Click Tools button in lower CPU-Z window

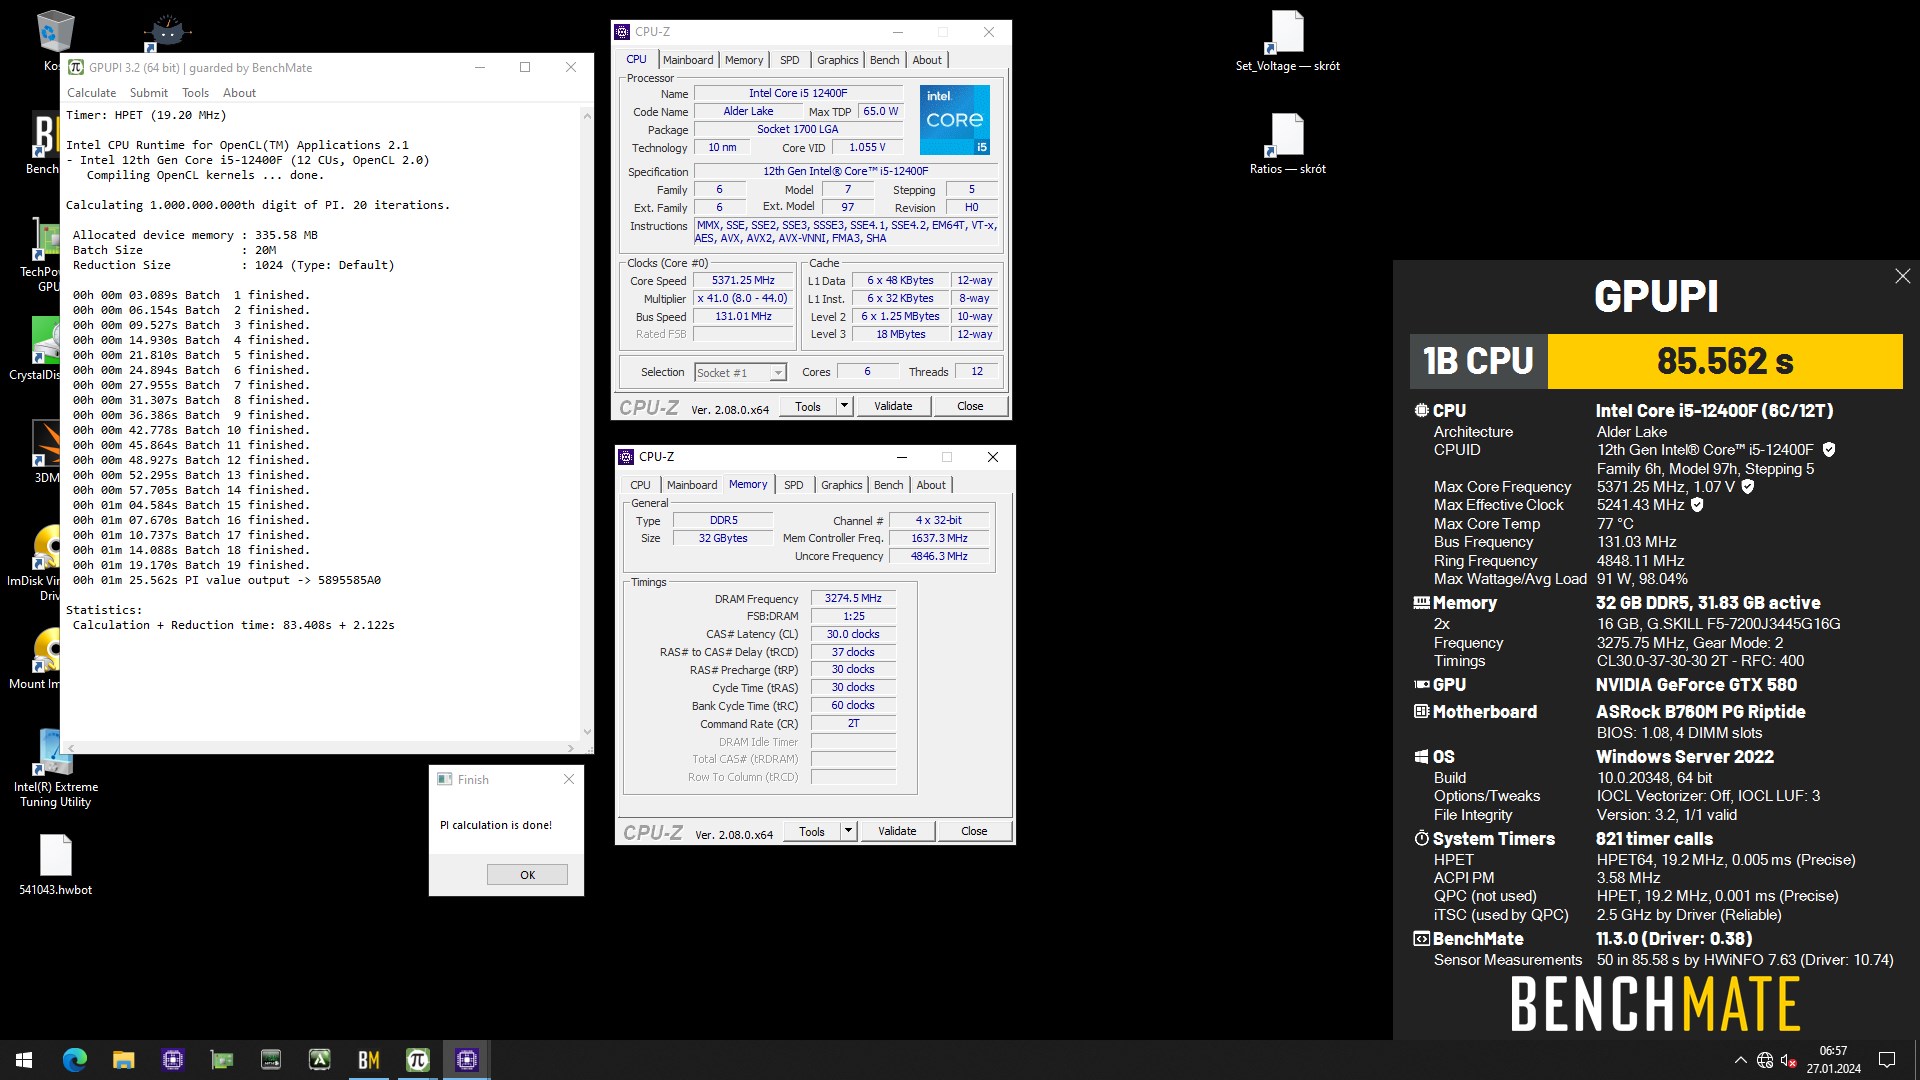pyautogui.click(x=812, y=831)
